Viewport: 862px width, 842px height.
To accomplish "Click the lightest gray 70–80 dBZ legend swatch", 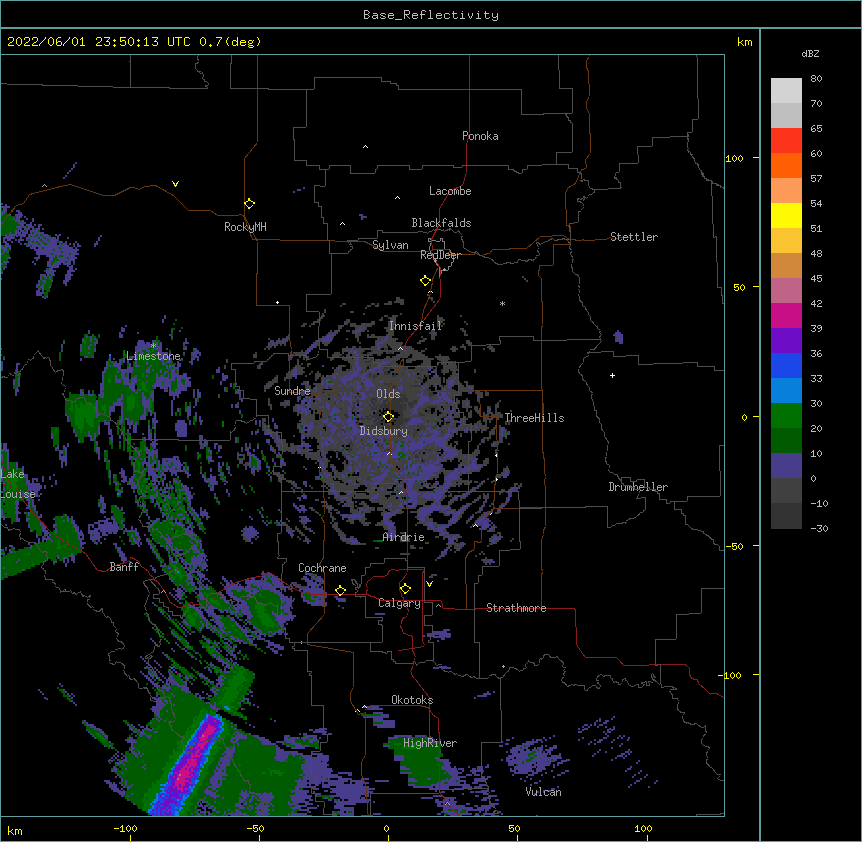I will point(786,91).
